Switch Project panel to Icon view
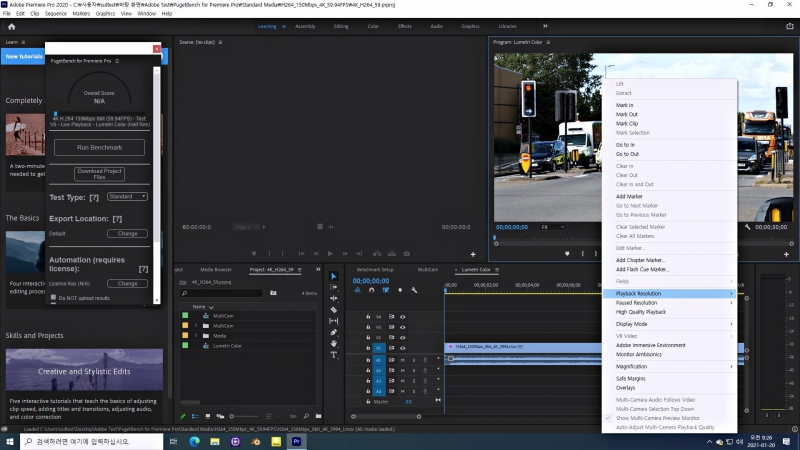 (208, 416)
